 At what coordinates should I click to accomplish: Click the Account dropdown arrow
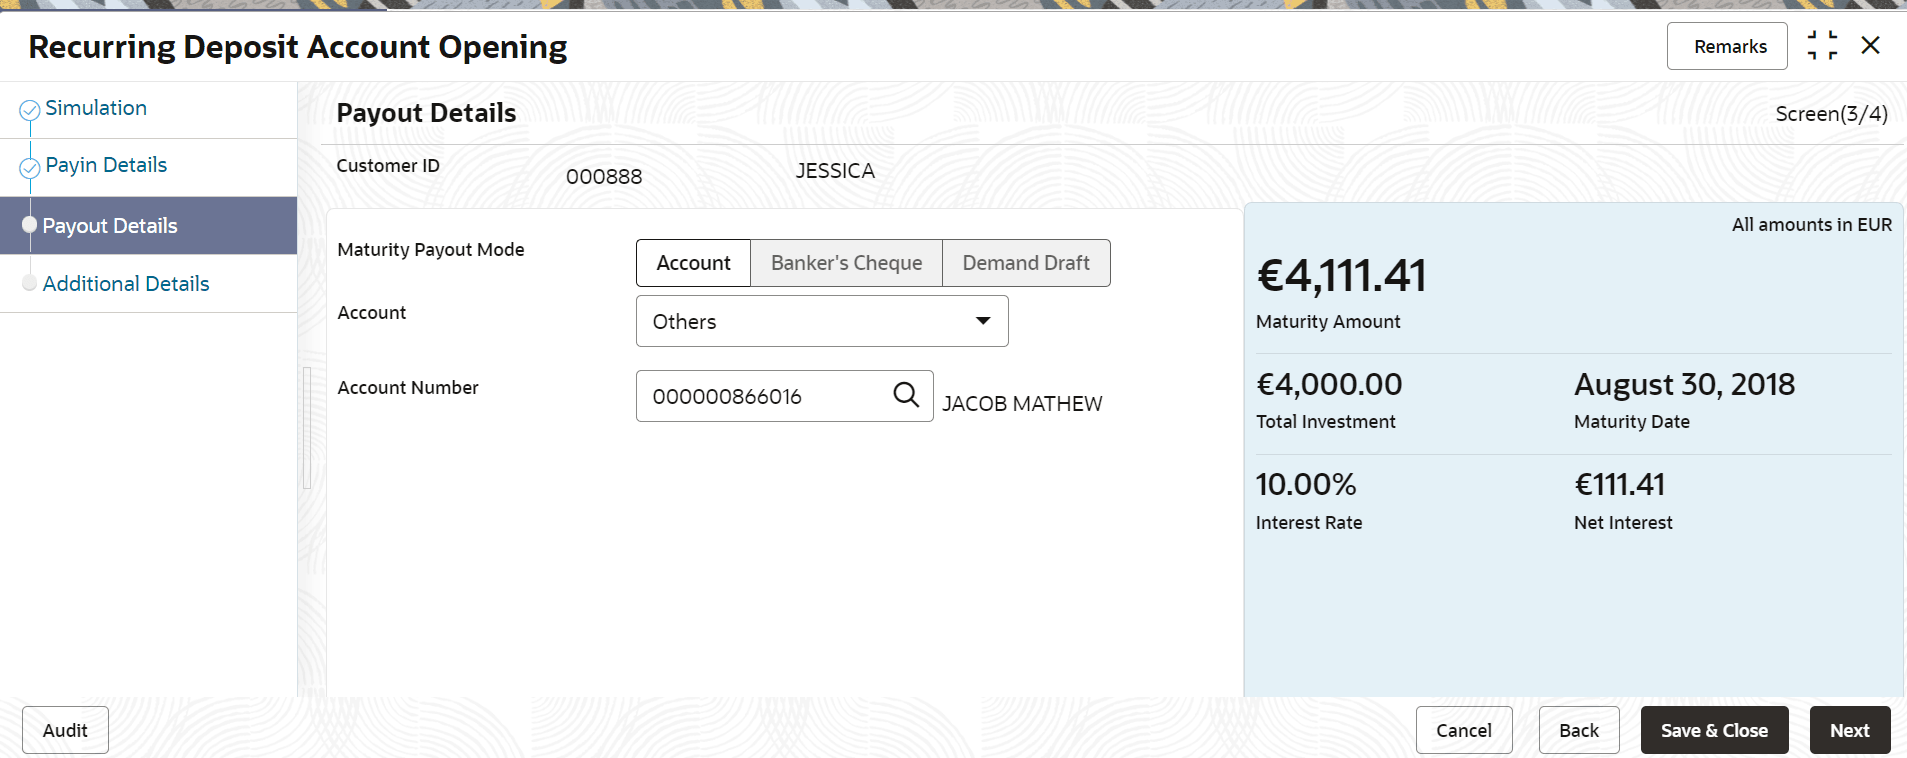coord(983,321)
